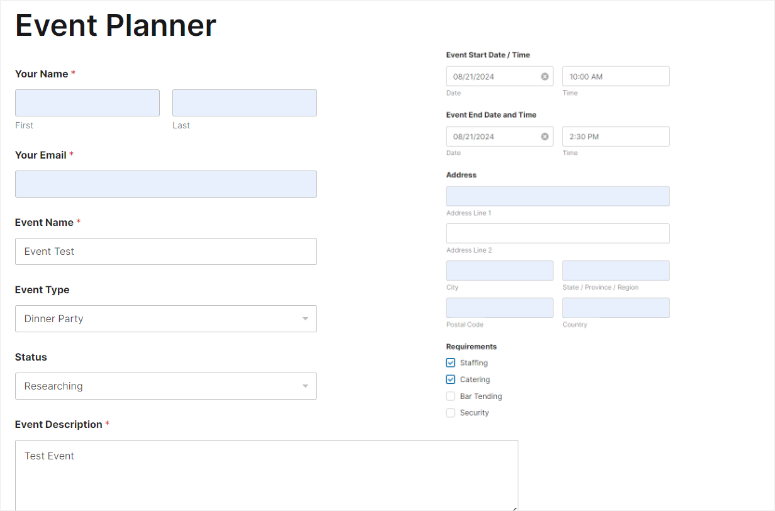
Task: Click the Security label text
Action: tap(474, 413)
